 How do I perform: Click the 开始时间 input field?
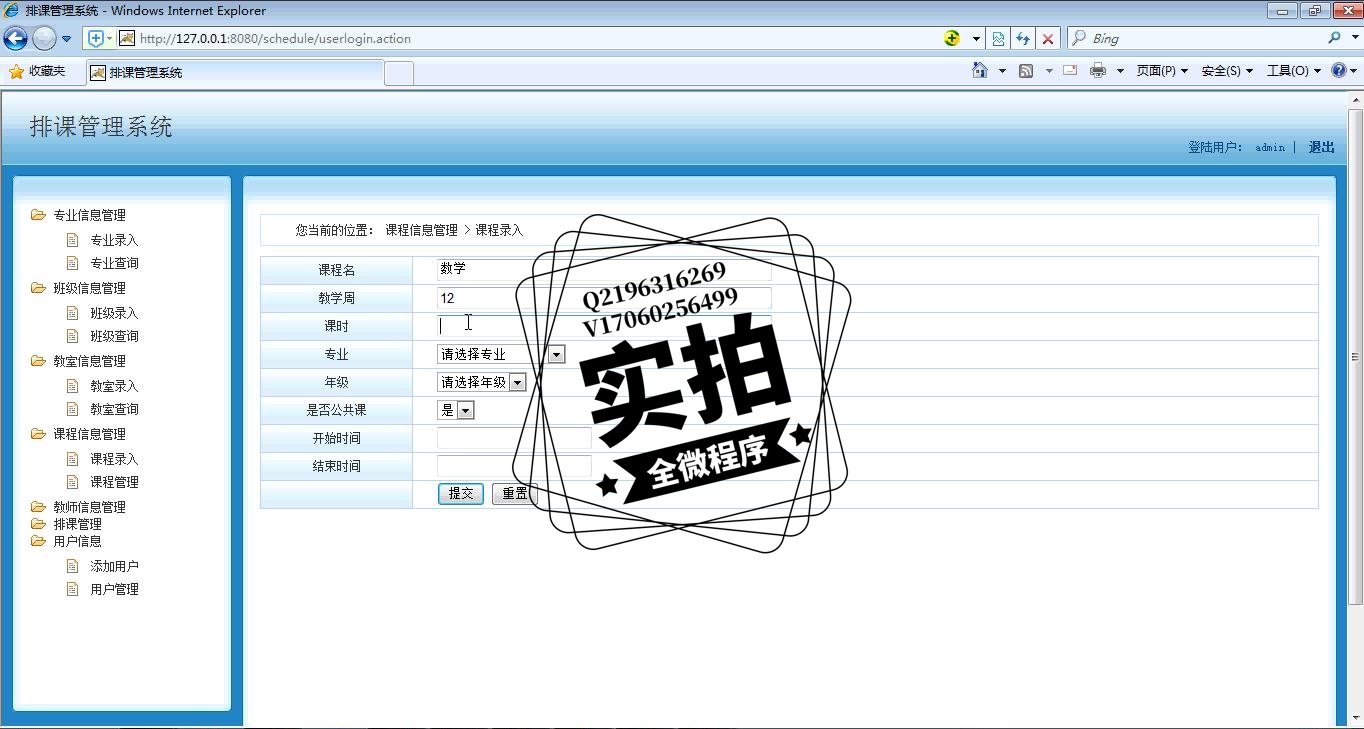(514, 438)
